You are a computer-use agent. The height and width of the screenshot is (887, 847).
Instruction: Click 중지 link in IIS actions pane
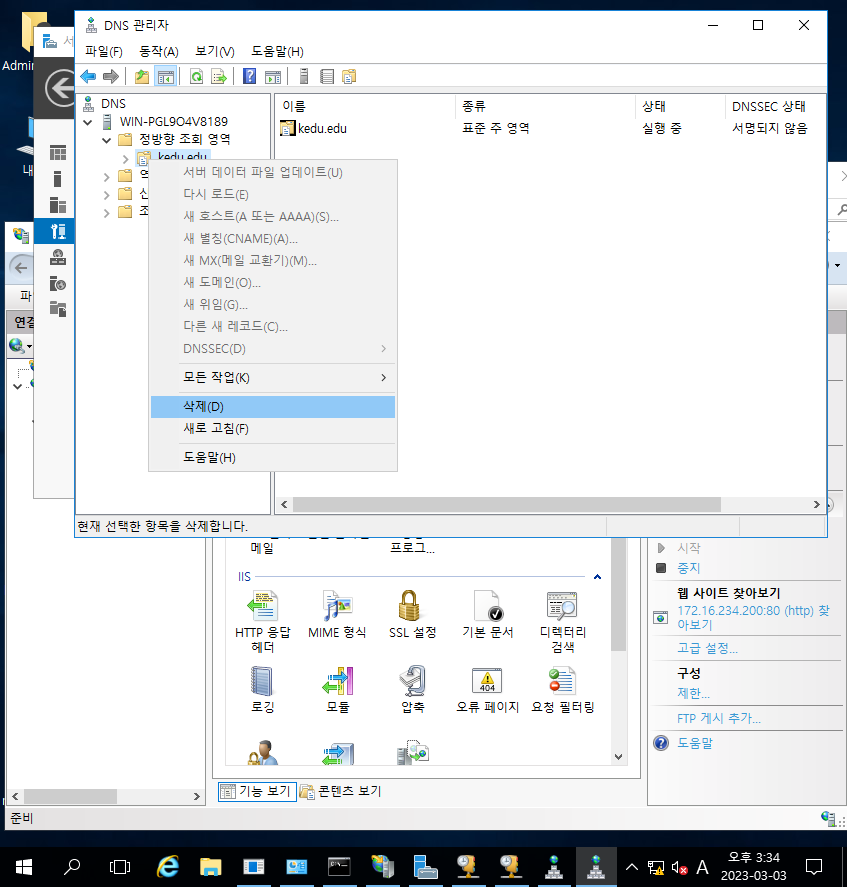click(x=689, y=568)
